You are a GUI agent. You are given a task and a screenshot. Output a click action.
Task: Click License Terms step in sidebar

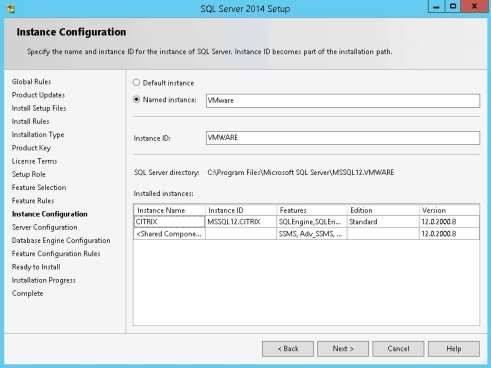point(34,161)
